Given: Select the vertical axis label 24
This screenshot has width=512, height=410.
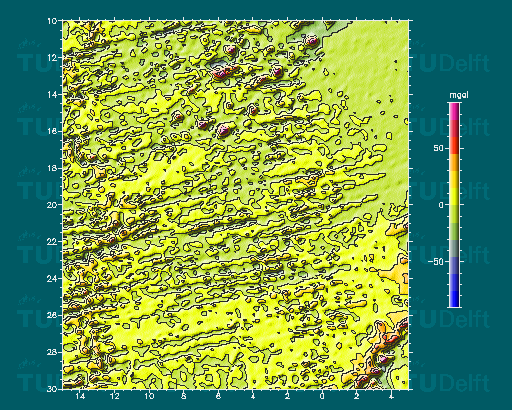Looking at the screenshot, I should 52,278.
